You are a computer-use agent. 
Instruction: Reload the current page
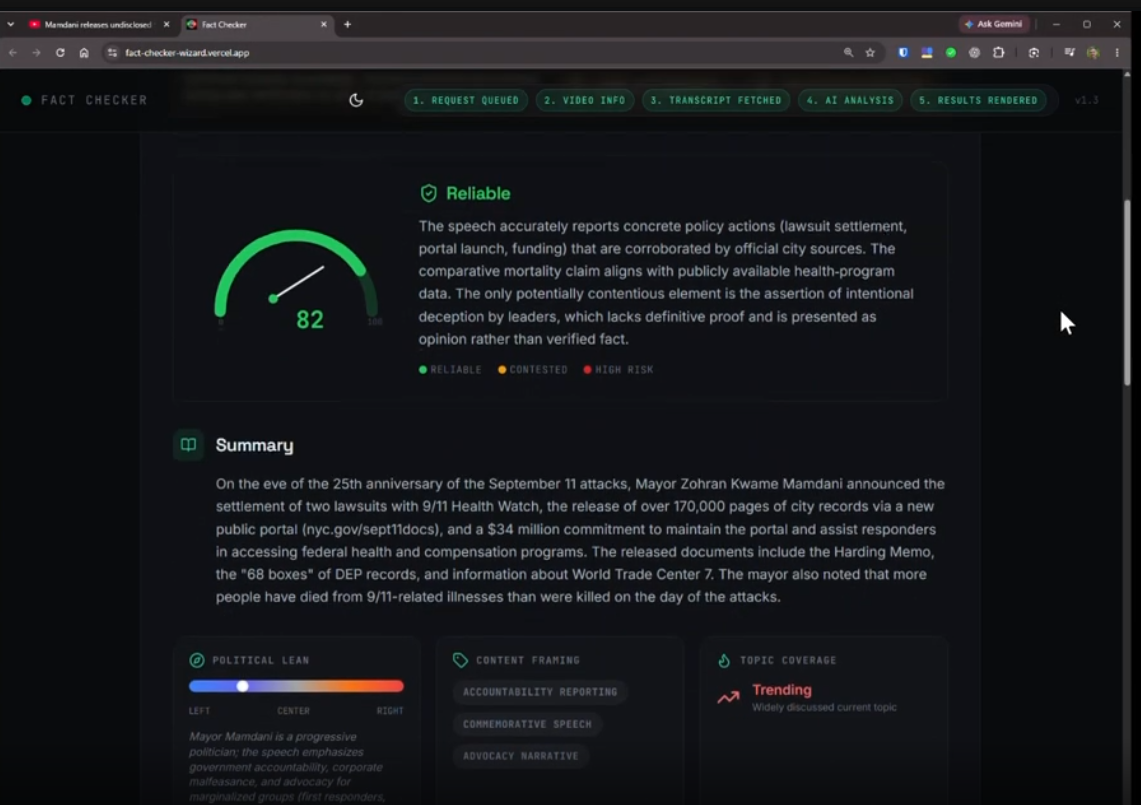coord(60,52)
